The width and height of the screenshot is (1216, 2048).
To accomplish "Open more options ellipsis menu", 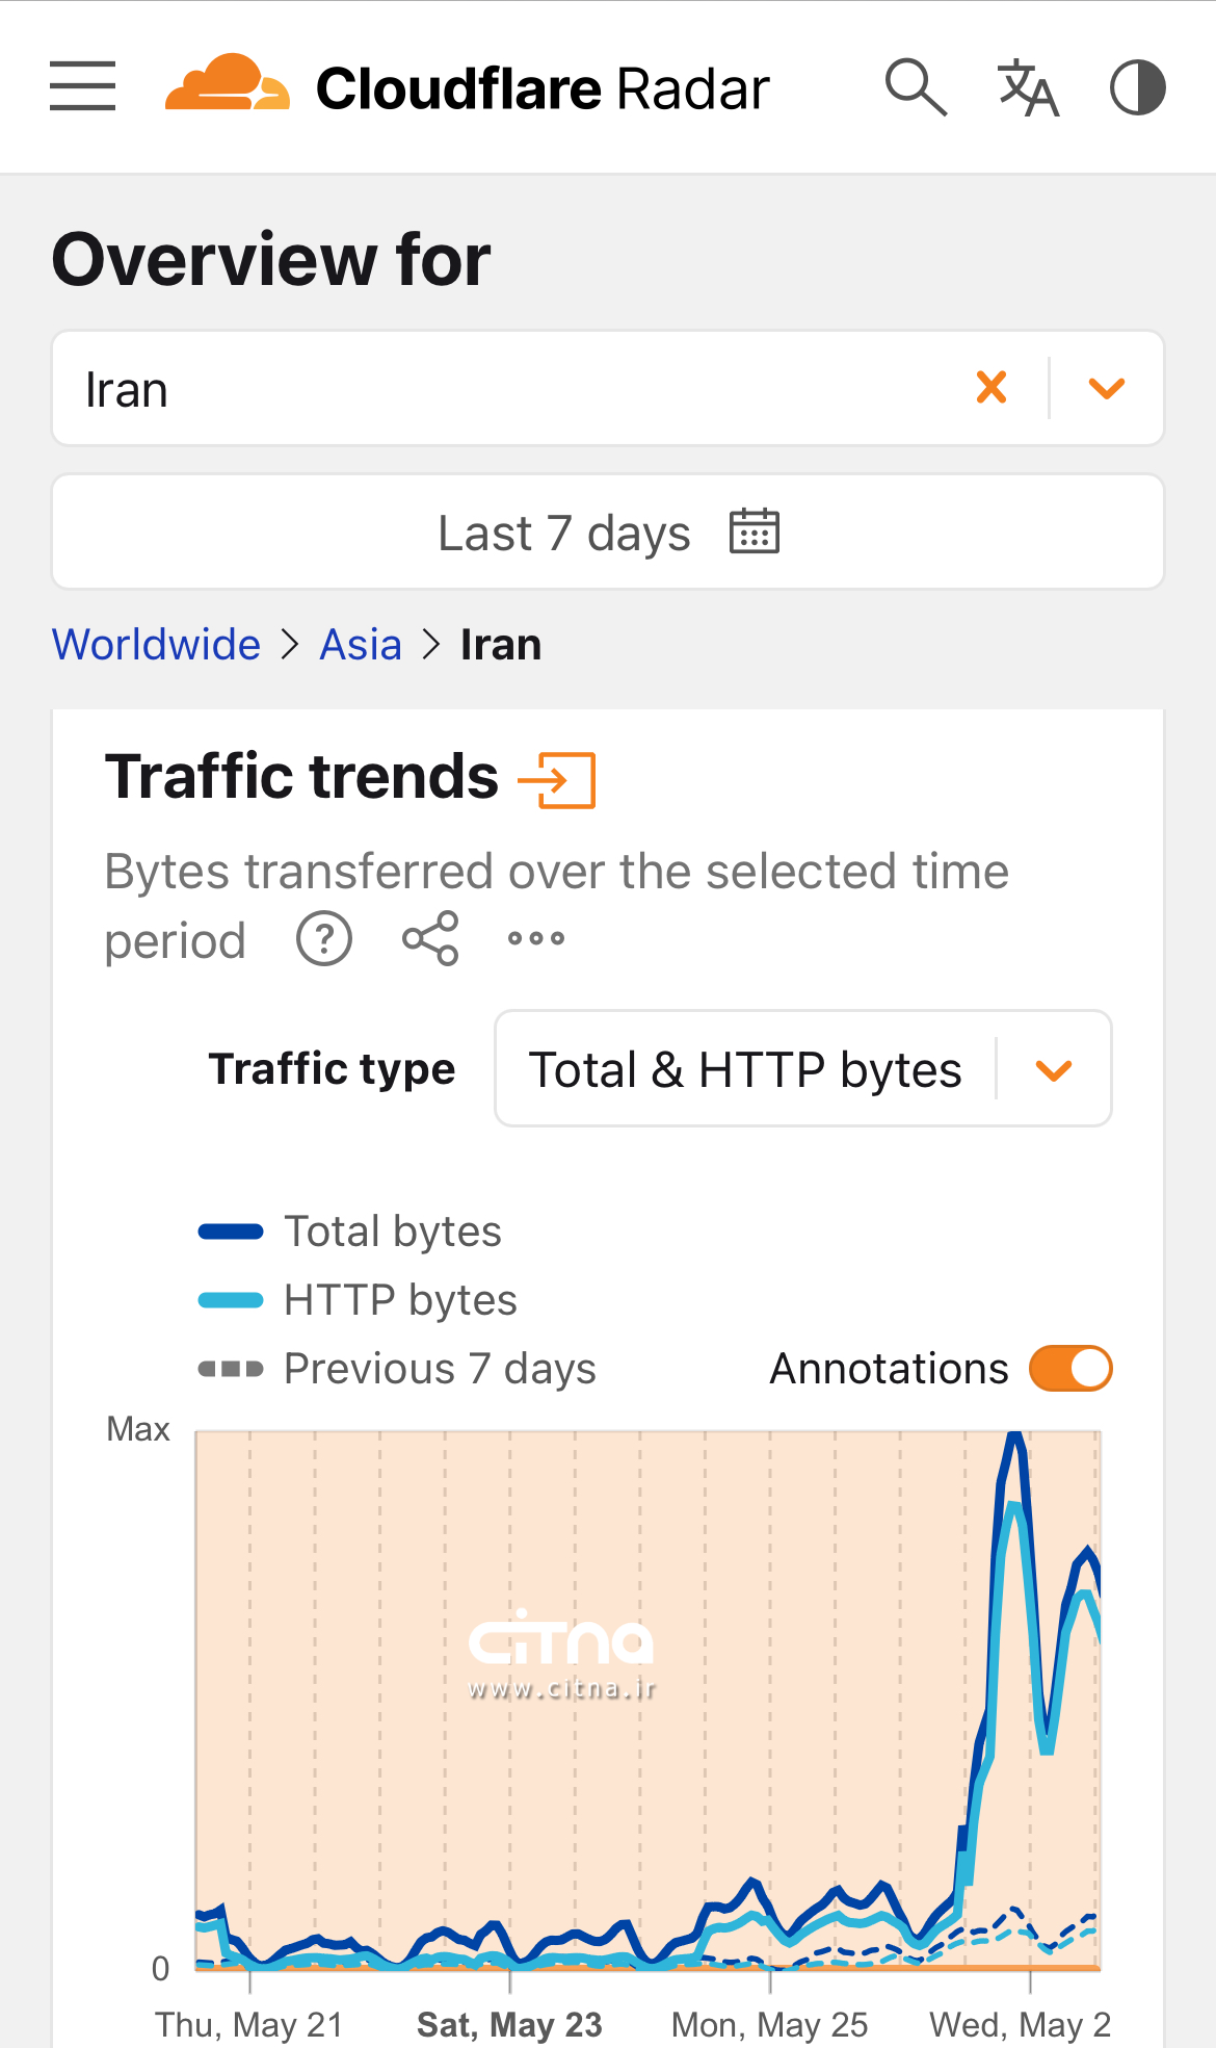I will pos(536,938).
